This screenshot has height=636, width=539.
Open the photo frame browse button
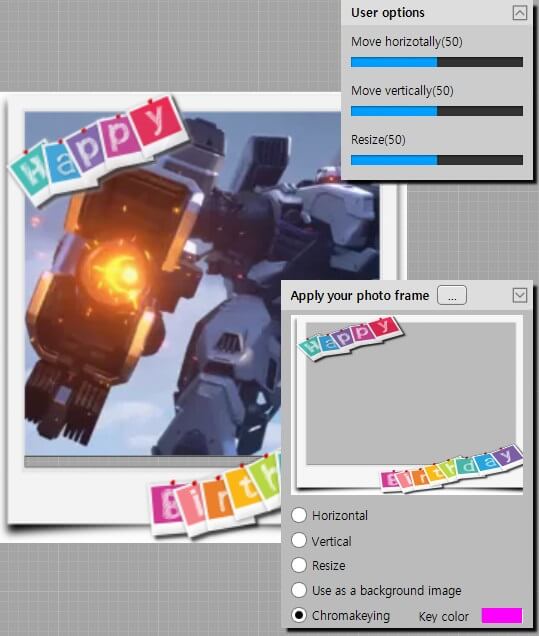[x=452, y=295]
